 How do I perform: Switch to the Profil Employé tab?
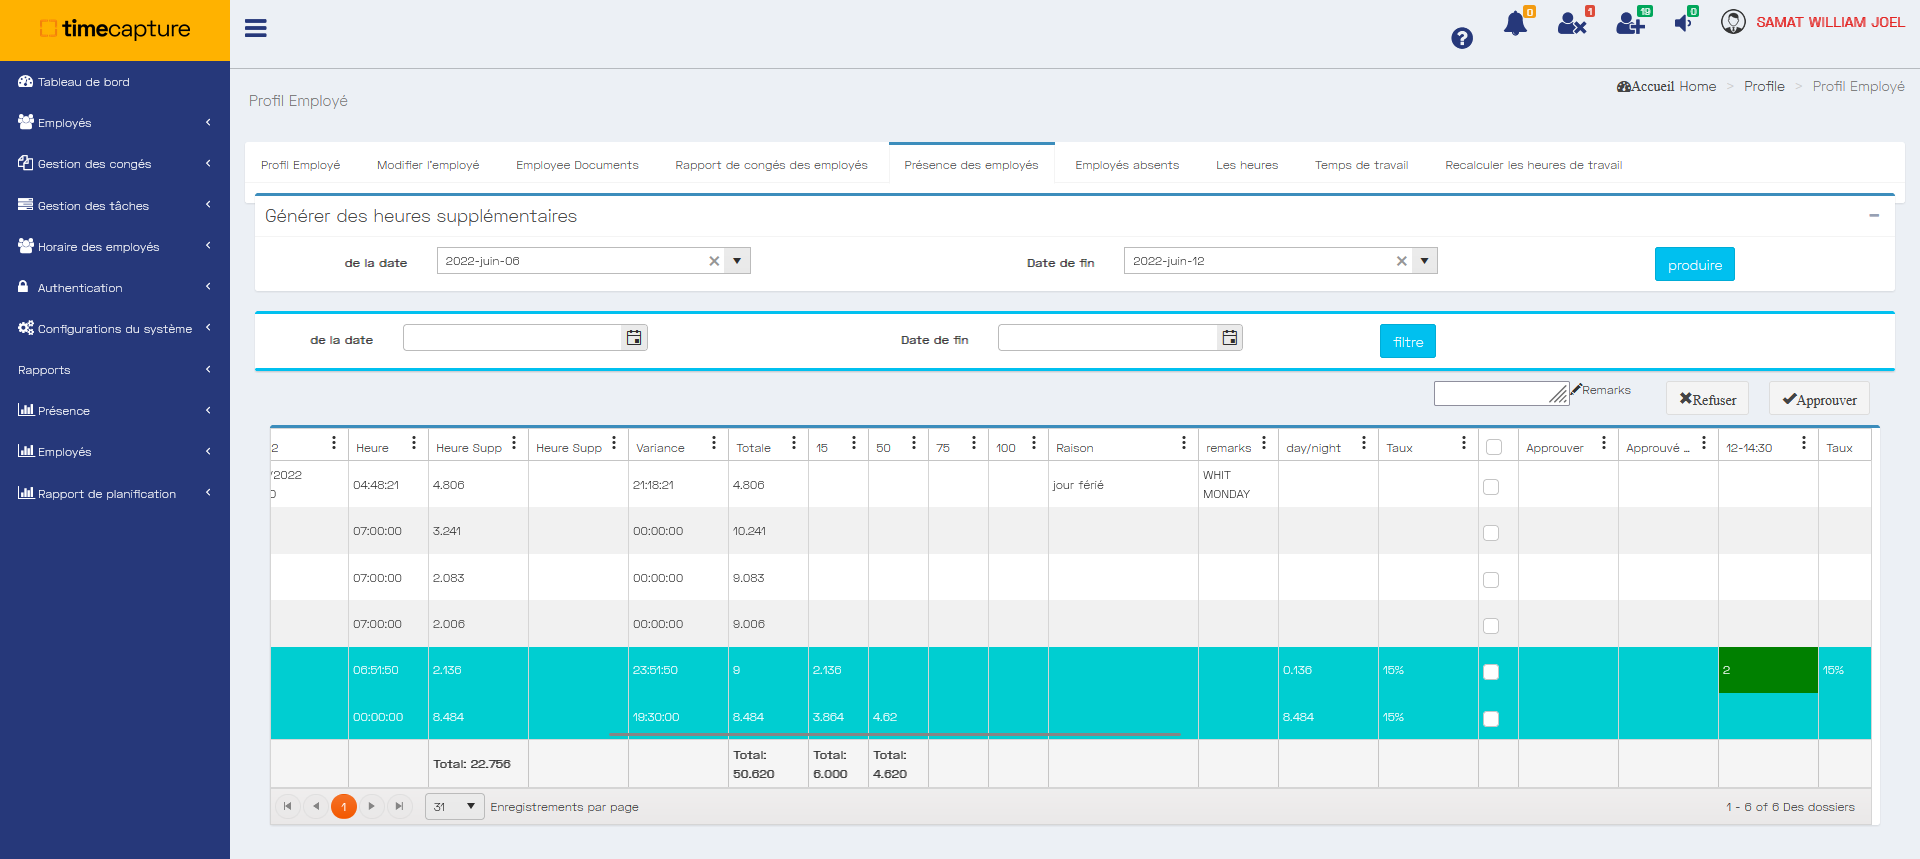tap(301, 165)
